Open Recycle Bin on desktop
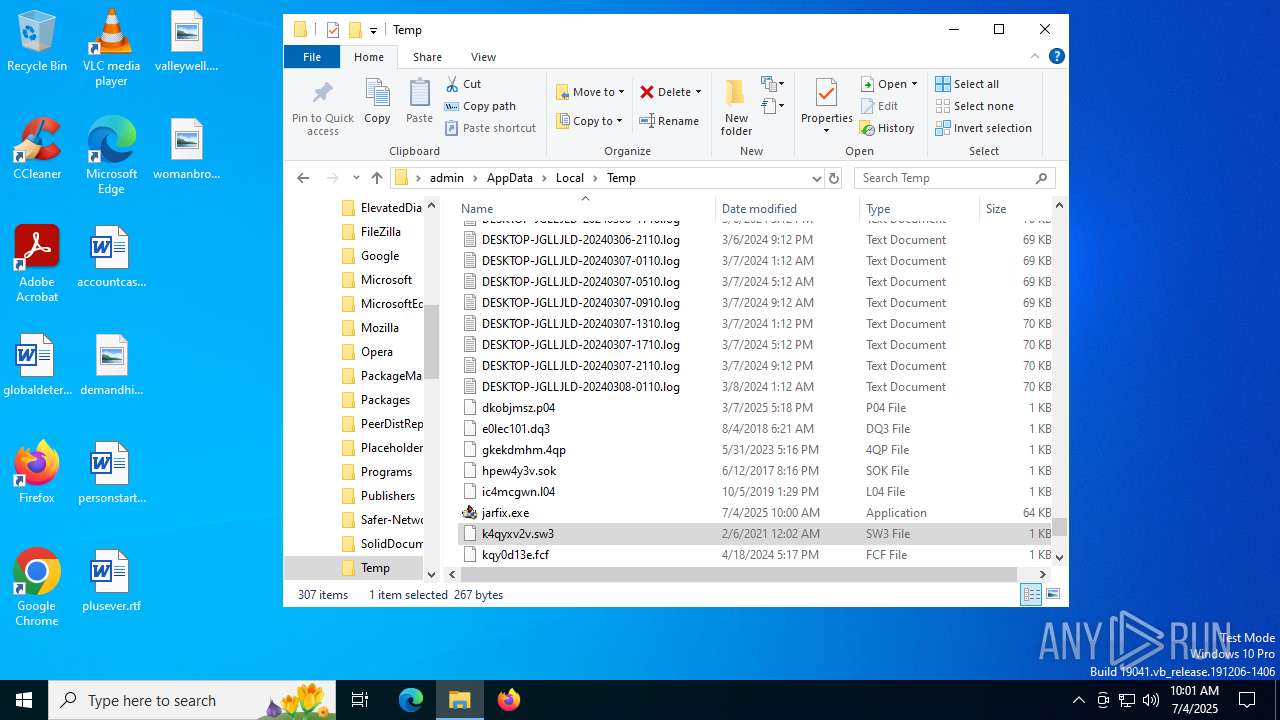1280x720 pixels. pos(37,41)
